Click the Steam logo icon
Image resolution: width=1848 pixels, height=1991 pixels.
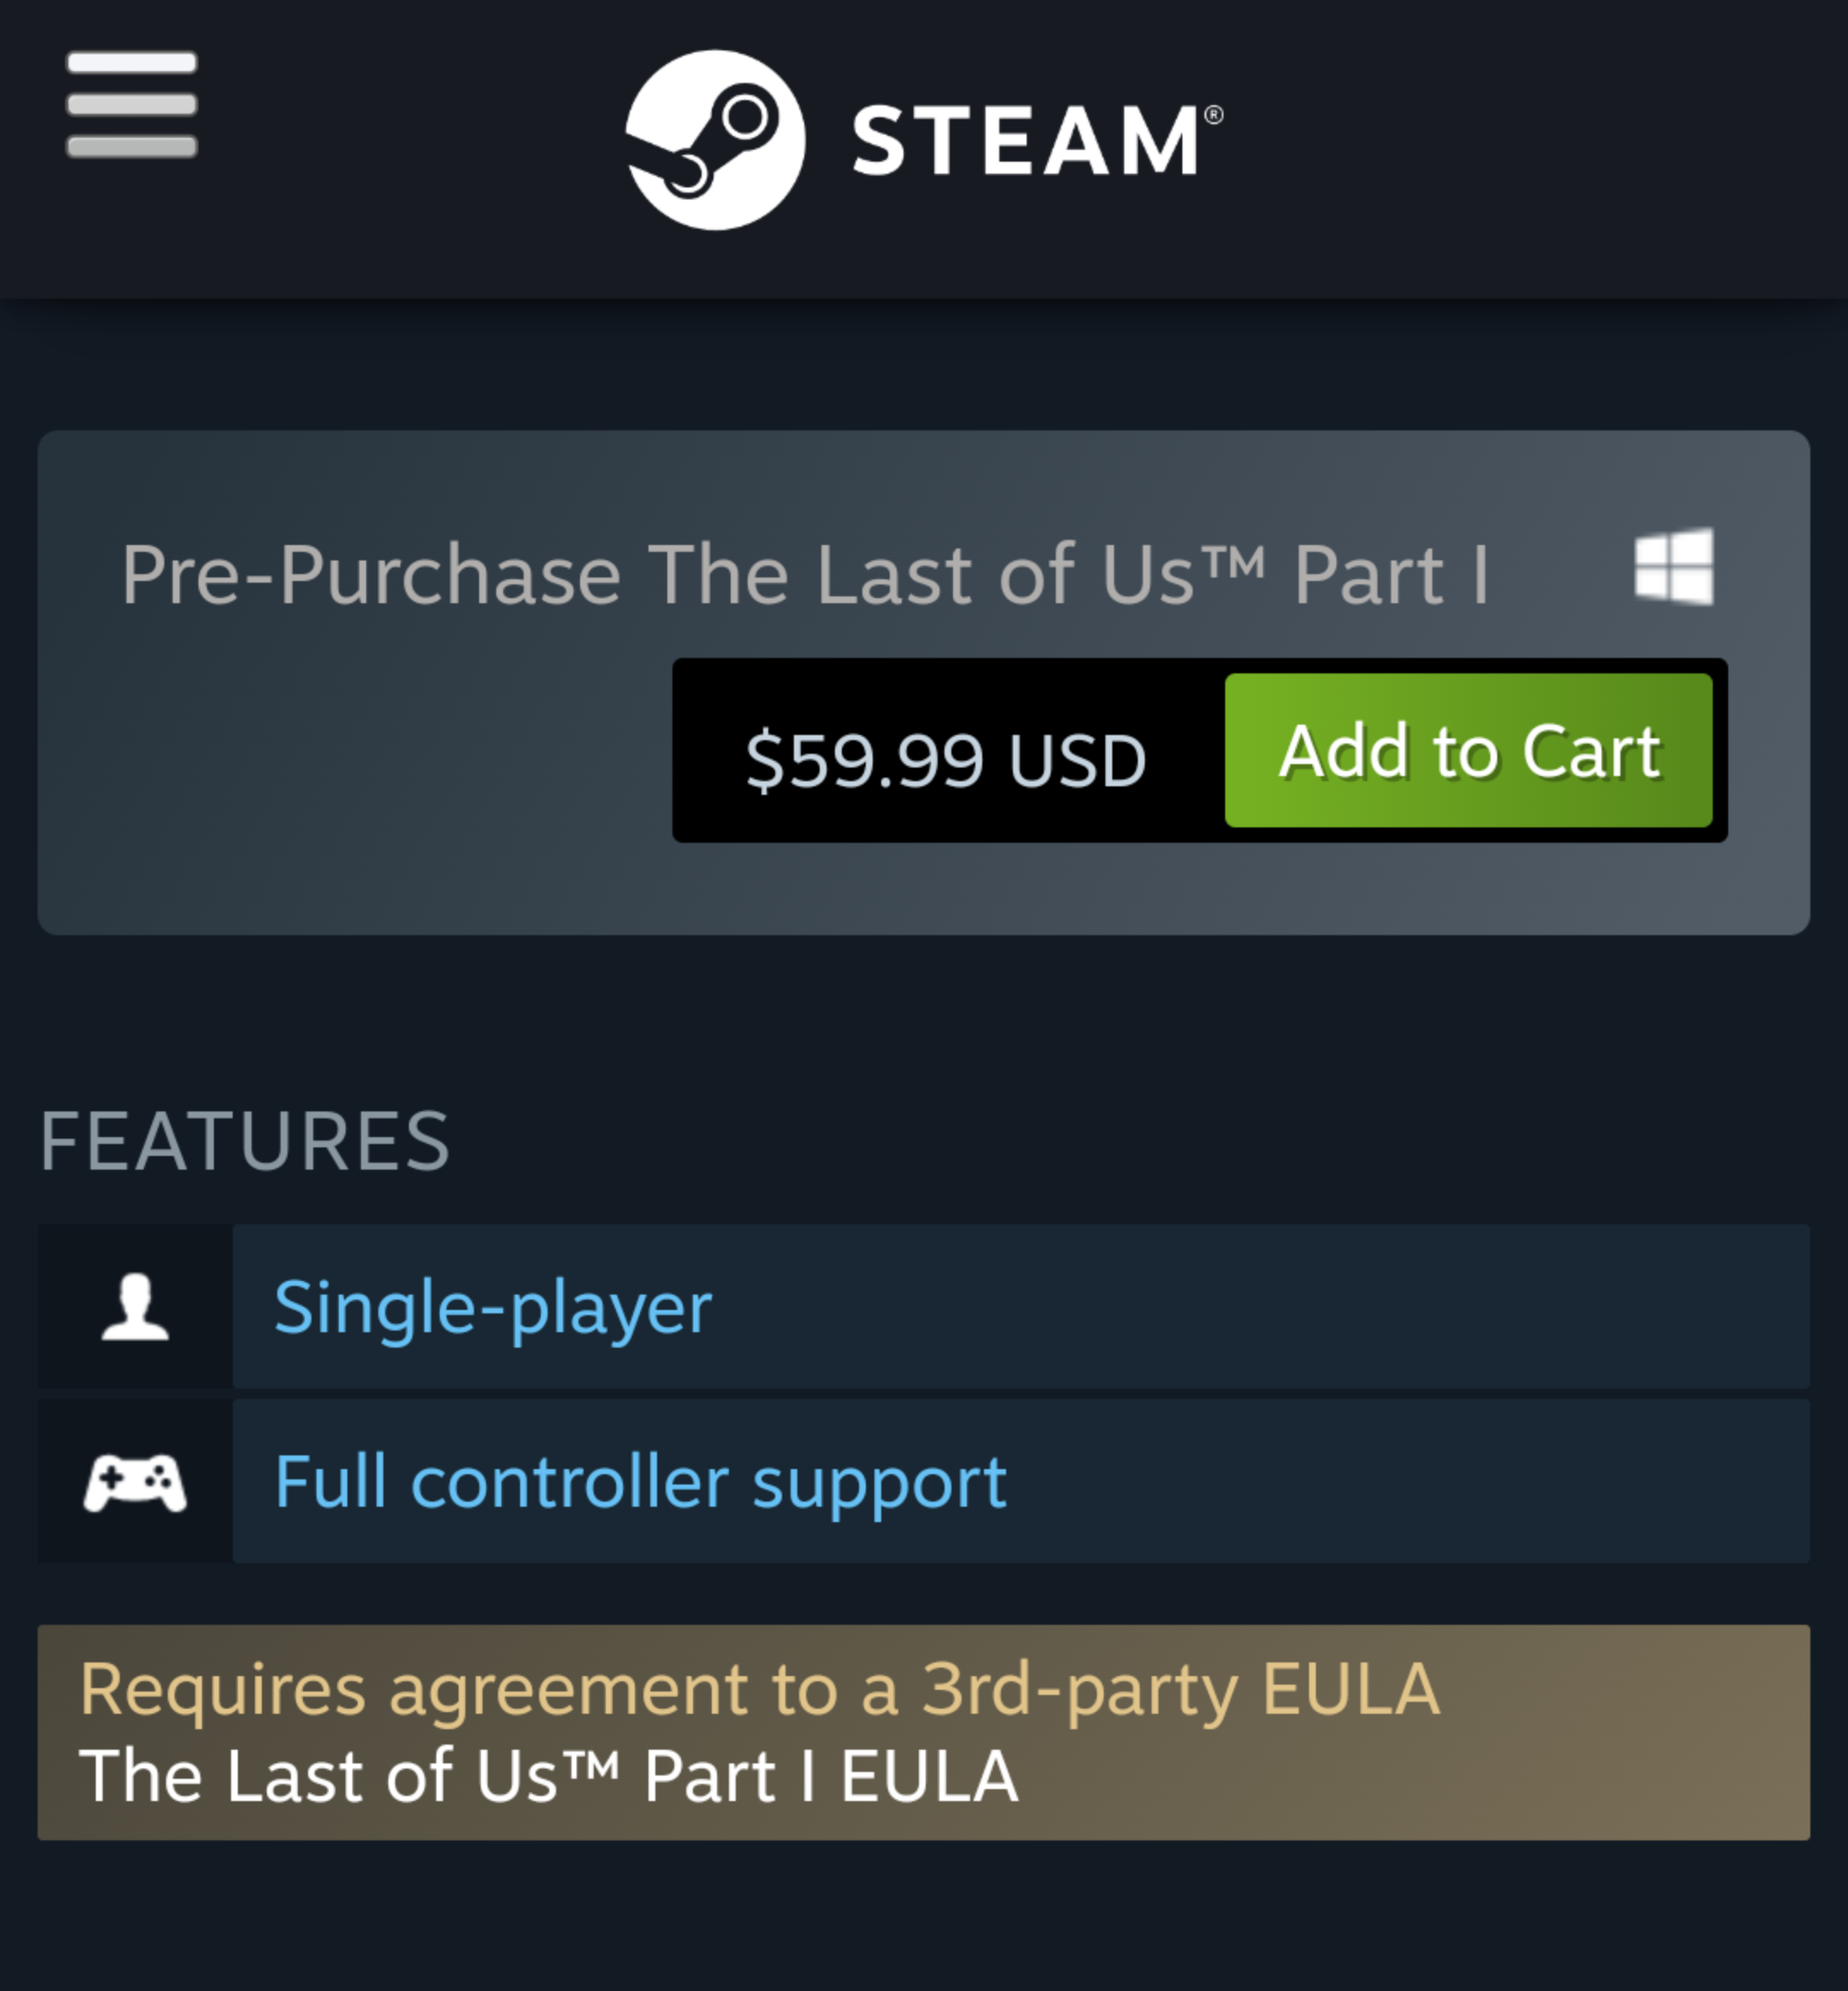pyautogui.click(x=715, y=140)
